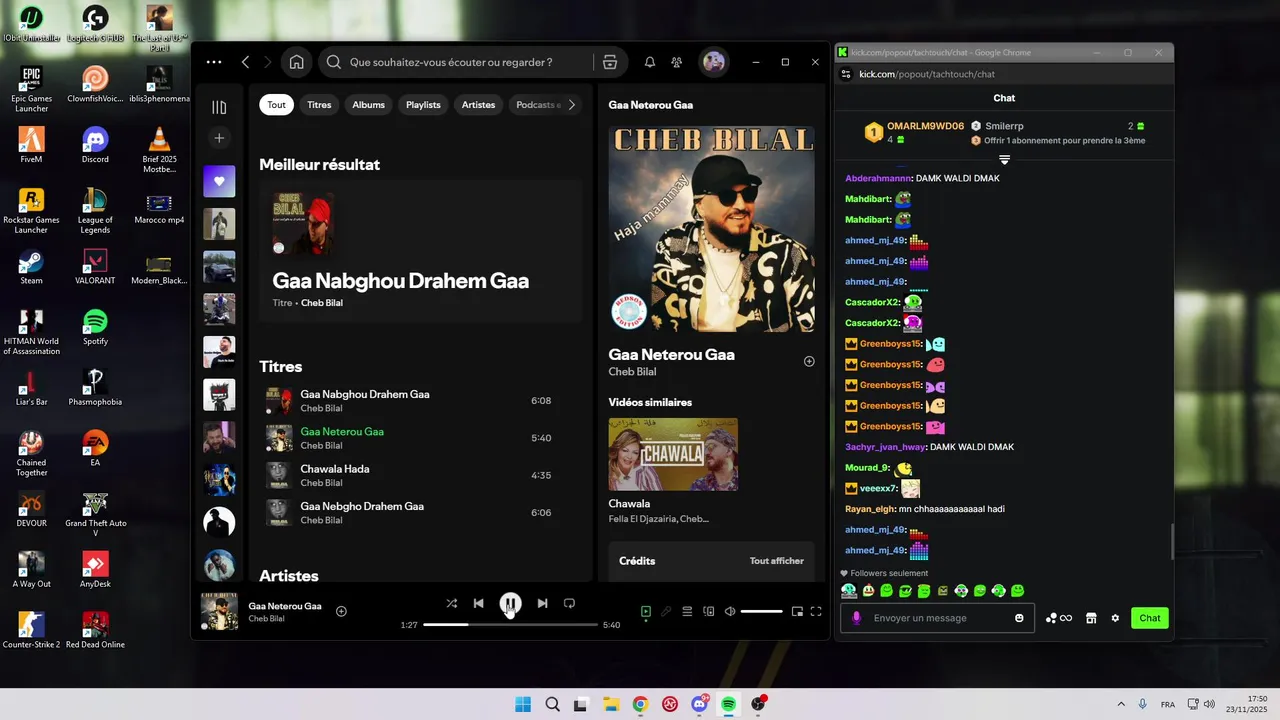Open the Steam desktop shortcut
Image resolution: width=1280 pixels, height=720 pixels.
31,267
